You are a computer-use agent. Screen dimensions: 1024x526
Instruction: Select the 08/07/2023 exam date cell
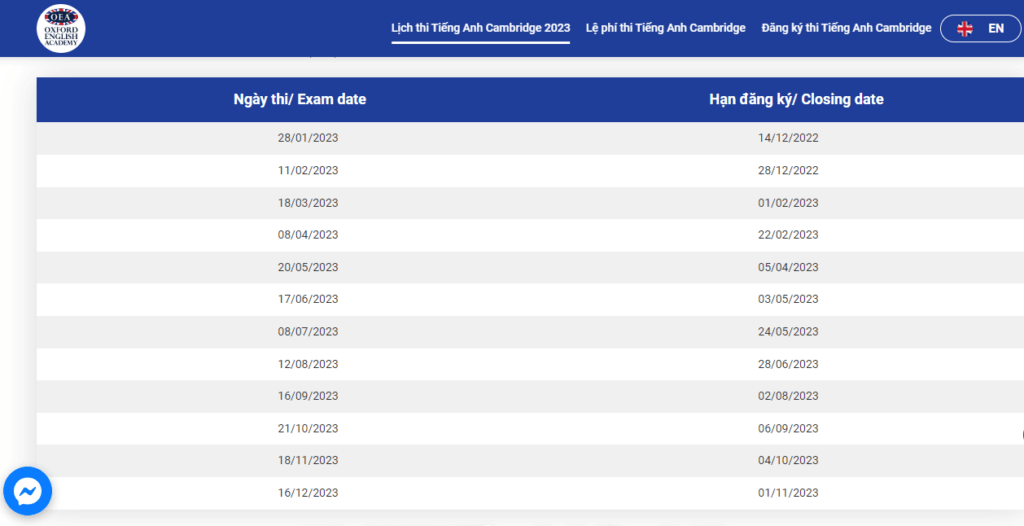pyautogui.click(x=308, y=332)
